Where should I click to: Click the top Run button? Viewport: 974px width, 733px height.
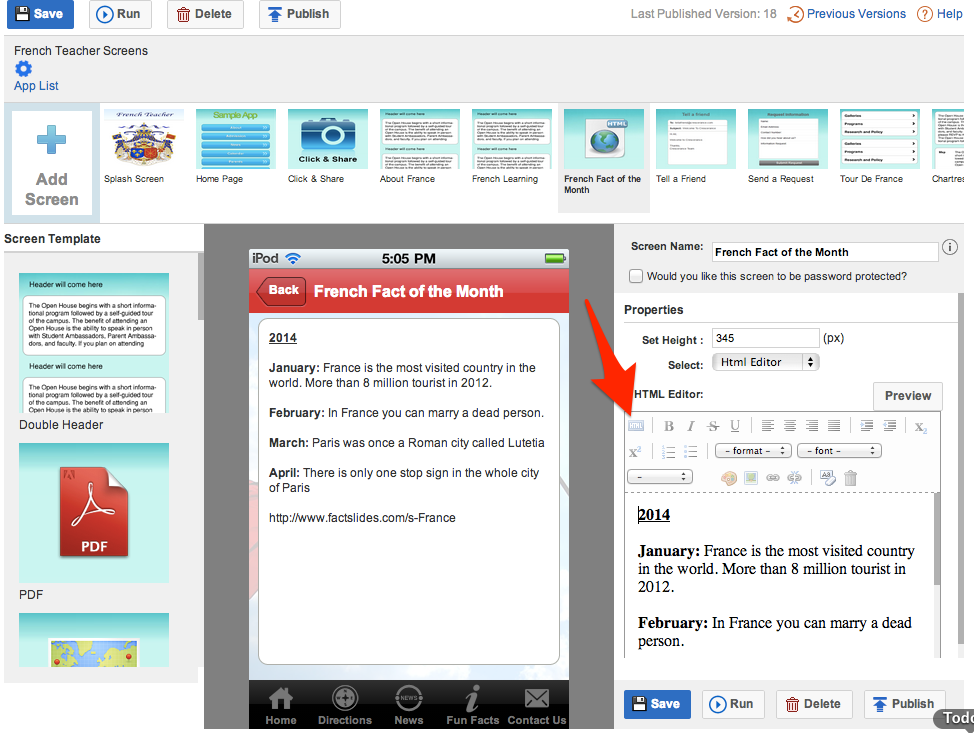coord(121,14)
